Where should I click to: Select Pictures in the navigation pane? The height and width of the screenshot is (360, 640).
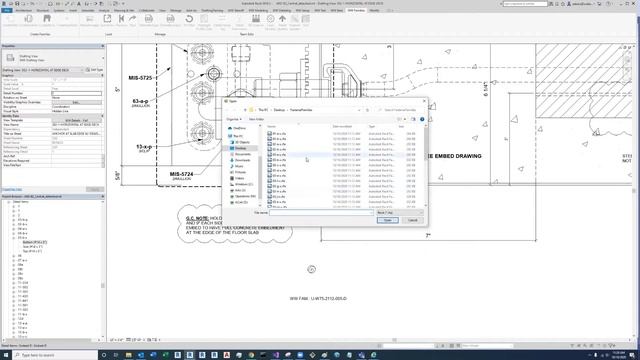[240, 172]
